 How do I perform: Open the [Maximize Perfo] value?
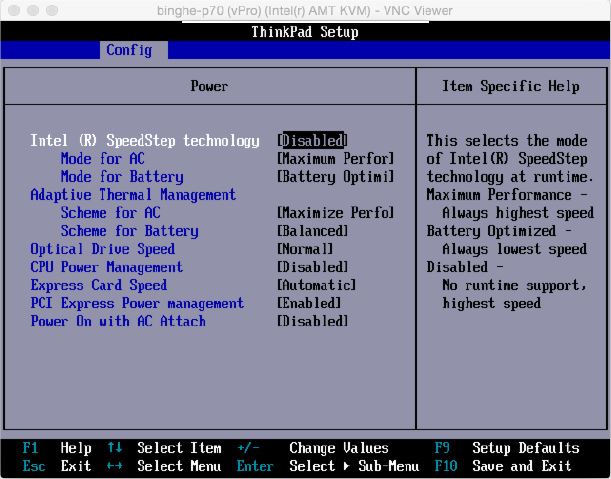point(336,213)
